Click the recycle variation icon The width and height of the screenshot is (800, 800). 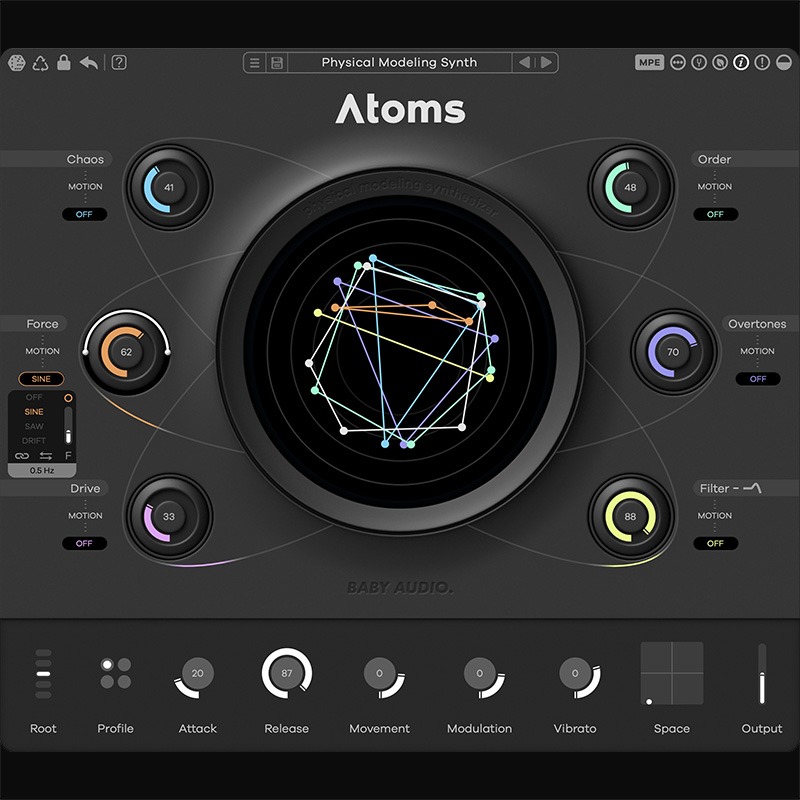[40, 63]
